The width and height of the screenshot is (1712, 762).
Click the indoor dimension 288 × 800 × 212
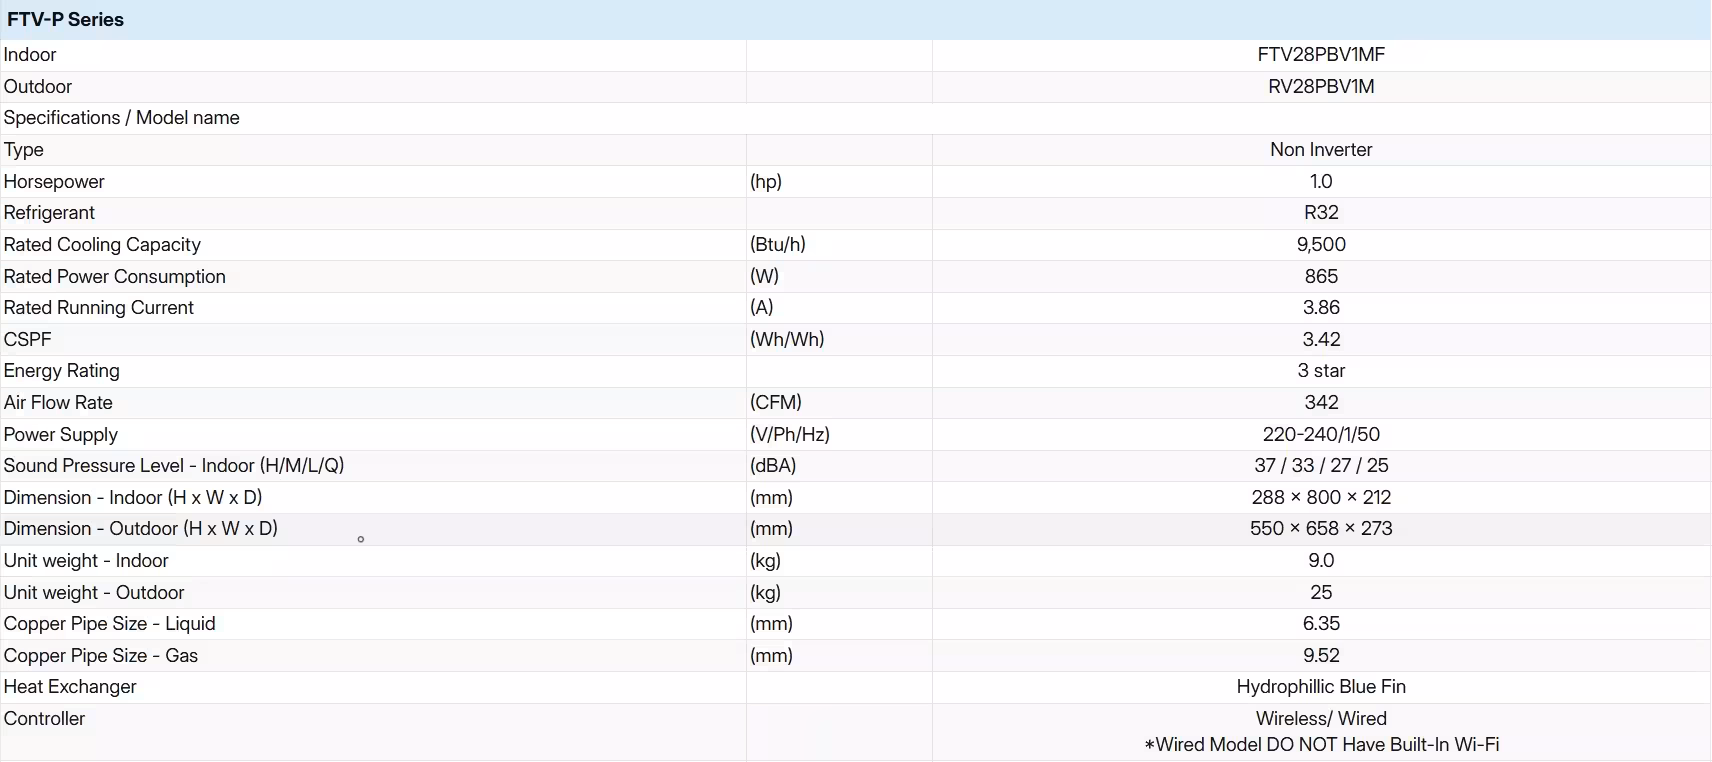(x=1321, y=498)
